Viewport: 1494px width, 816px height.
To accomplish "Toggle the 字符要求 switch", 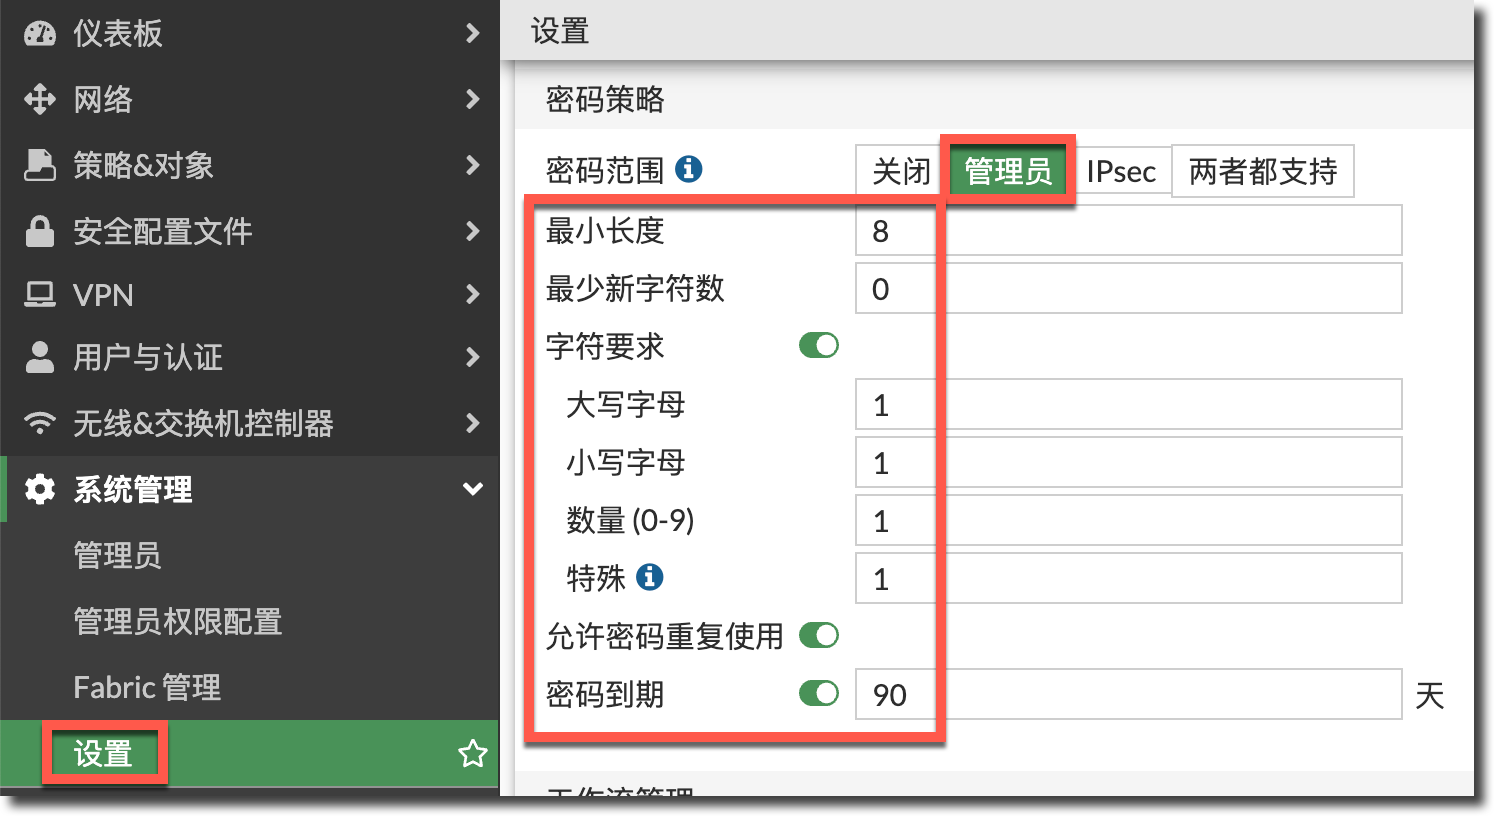I will [x=818, y=346].
